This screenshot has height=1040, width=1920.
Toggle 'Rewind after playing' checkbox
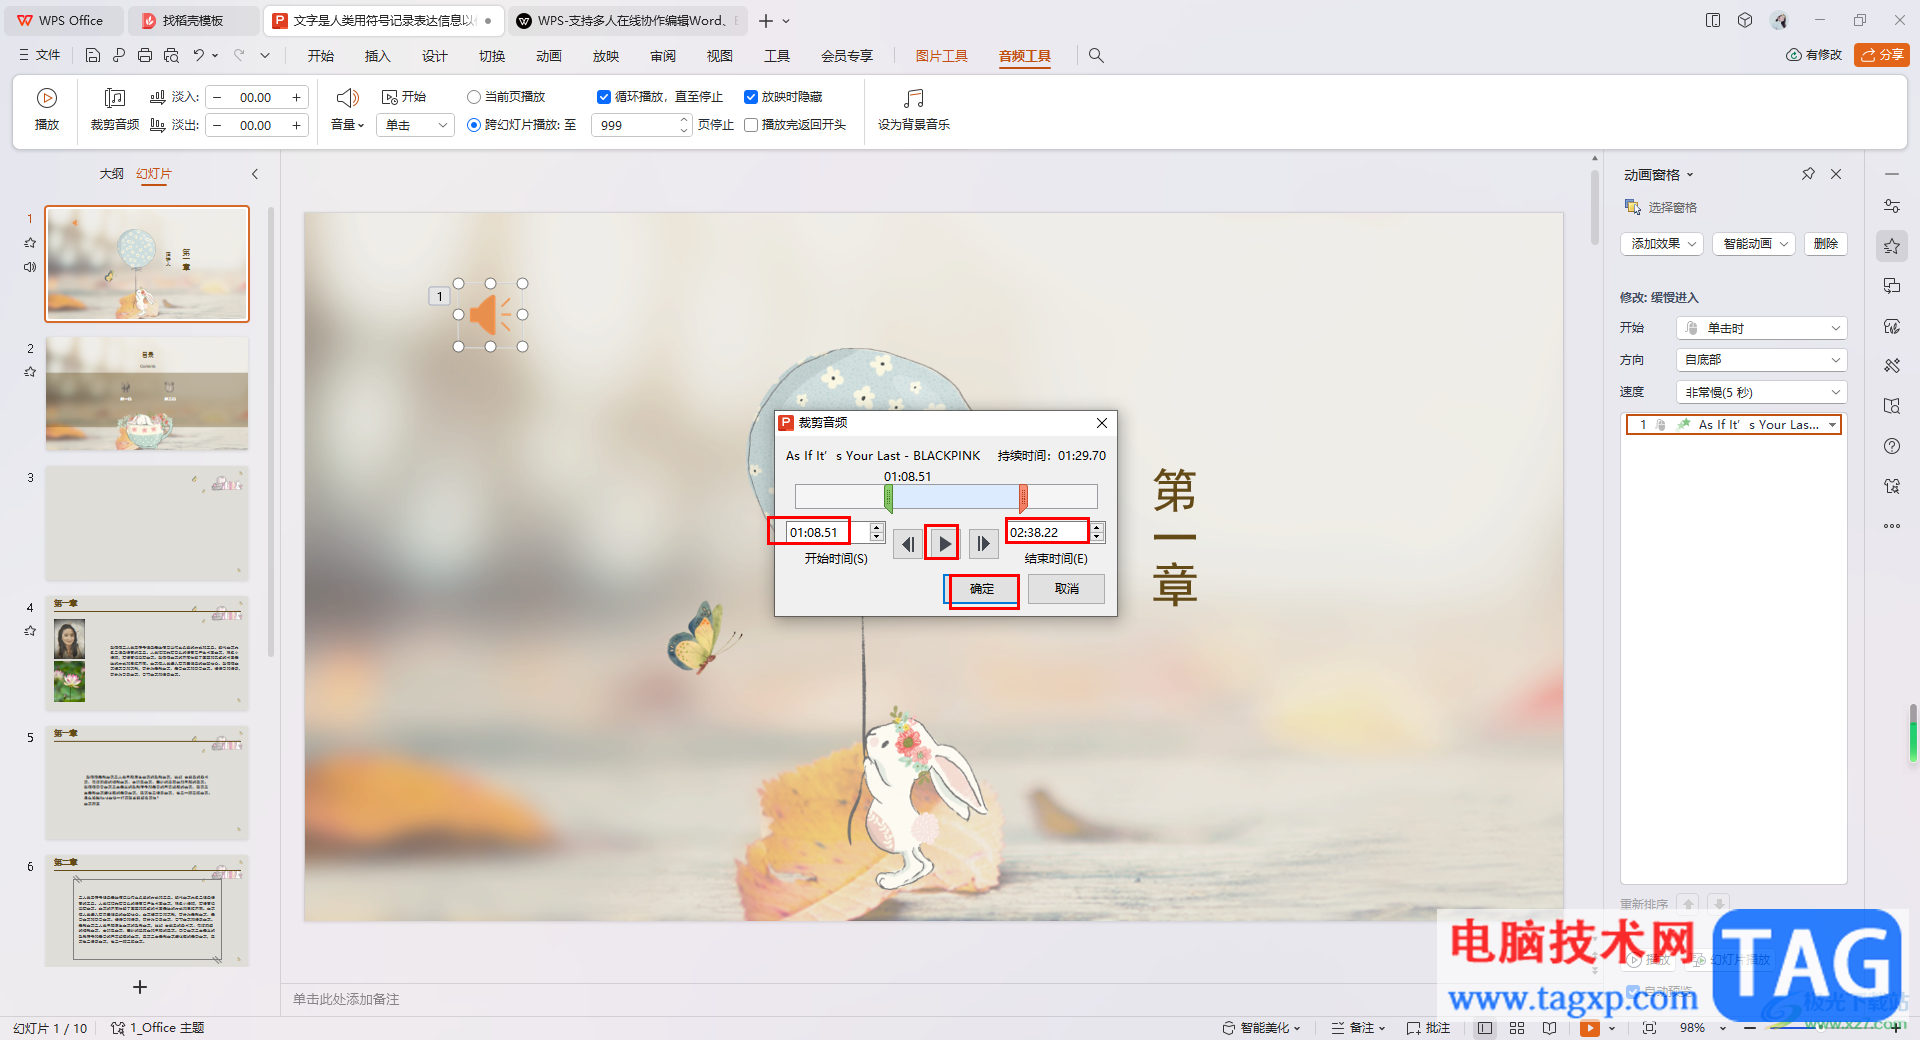[x=751, y=125]
